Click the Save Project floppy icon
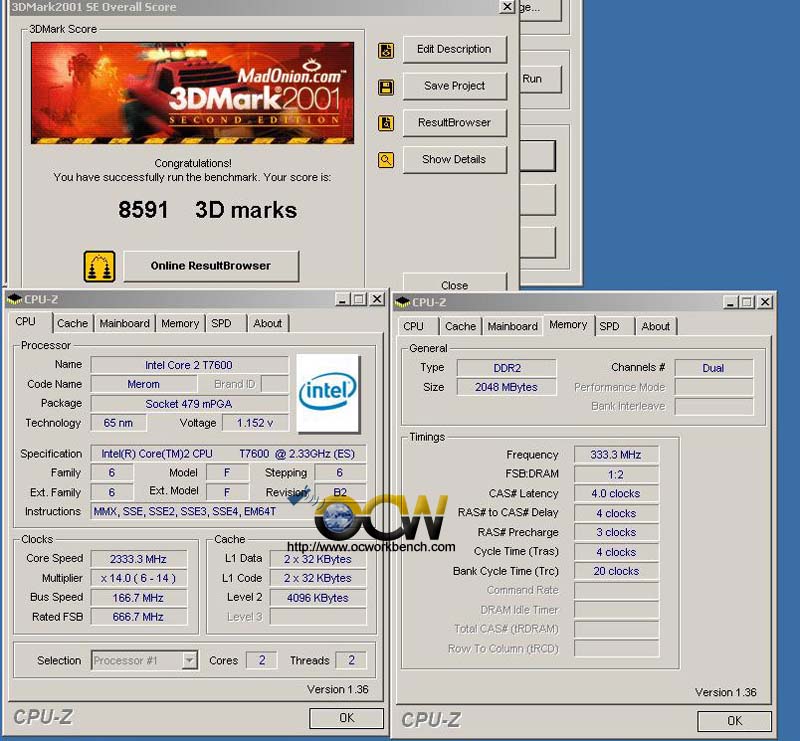The height and width of the screenshot is (741, 800). pos(386,87)
